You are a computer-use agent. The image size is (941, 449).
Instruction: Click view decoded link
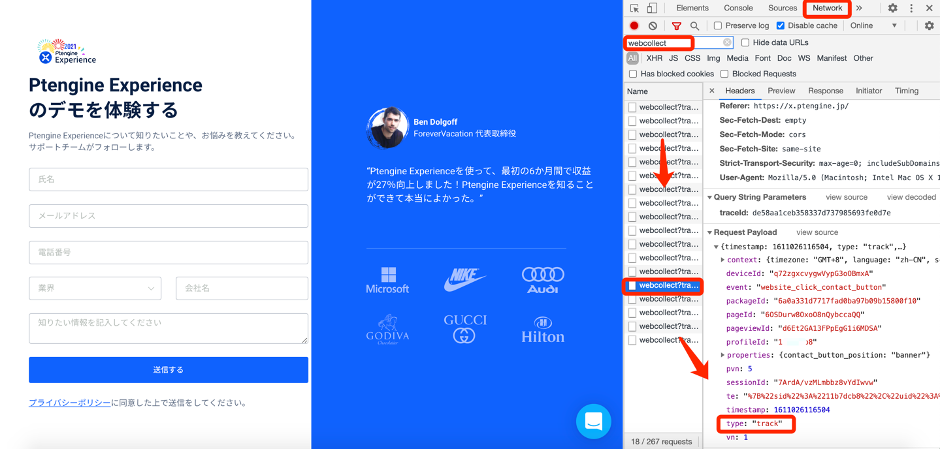click(x=911, y=197)
